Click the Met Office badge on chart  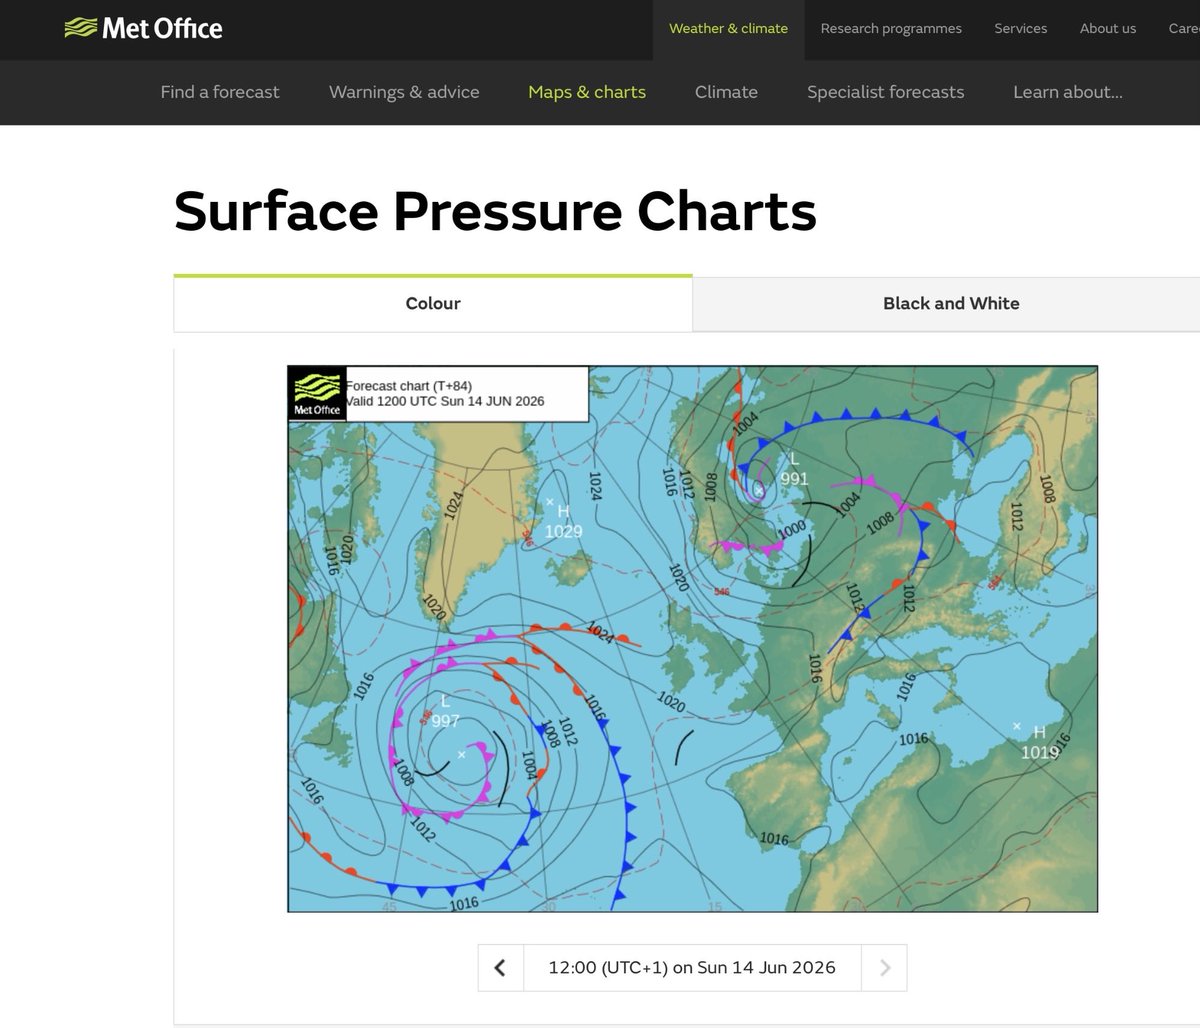[x=317, y=392]
